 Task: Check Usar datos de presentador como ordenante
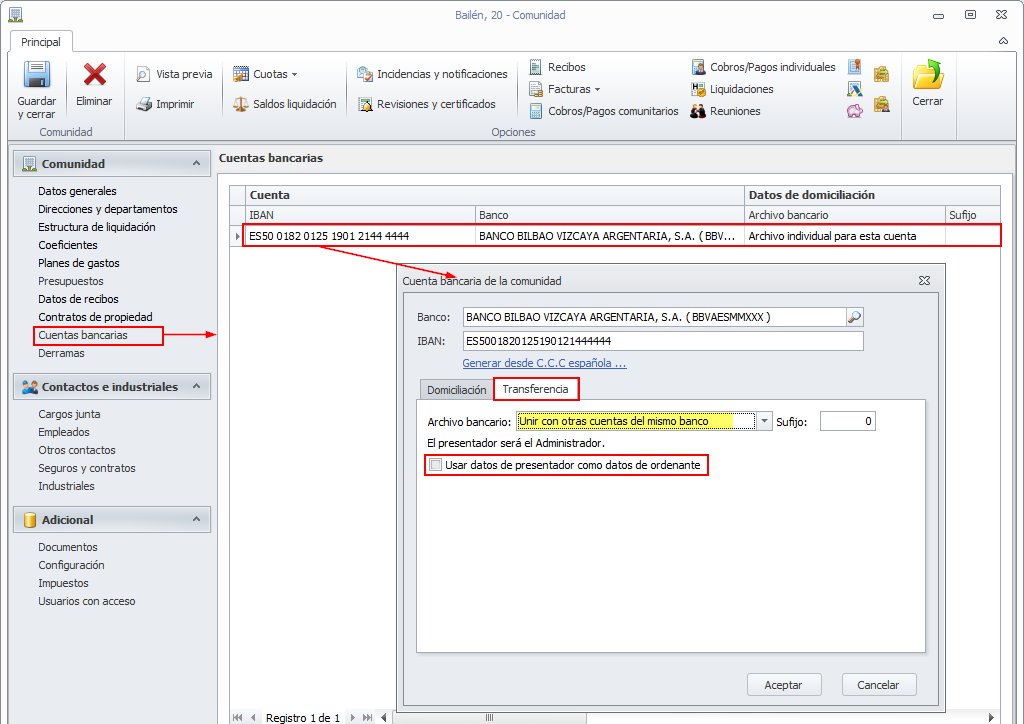[436, 465]
